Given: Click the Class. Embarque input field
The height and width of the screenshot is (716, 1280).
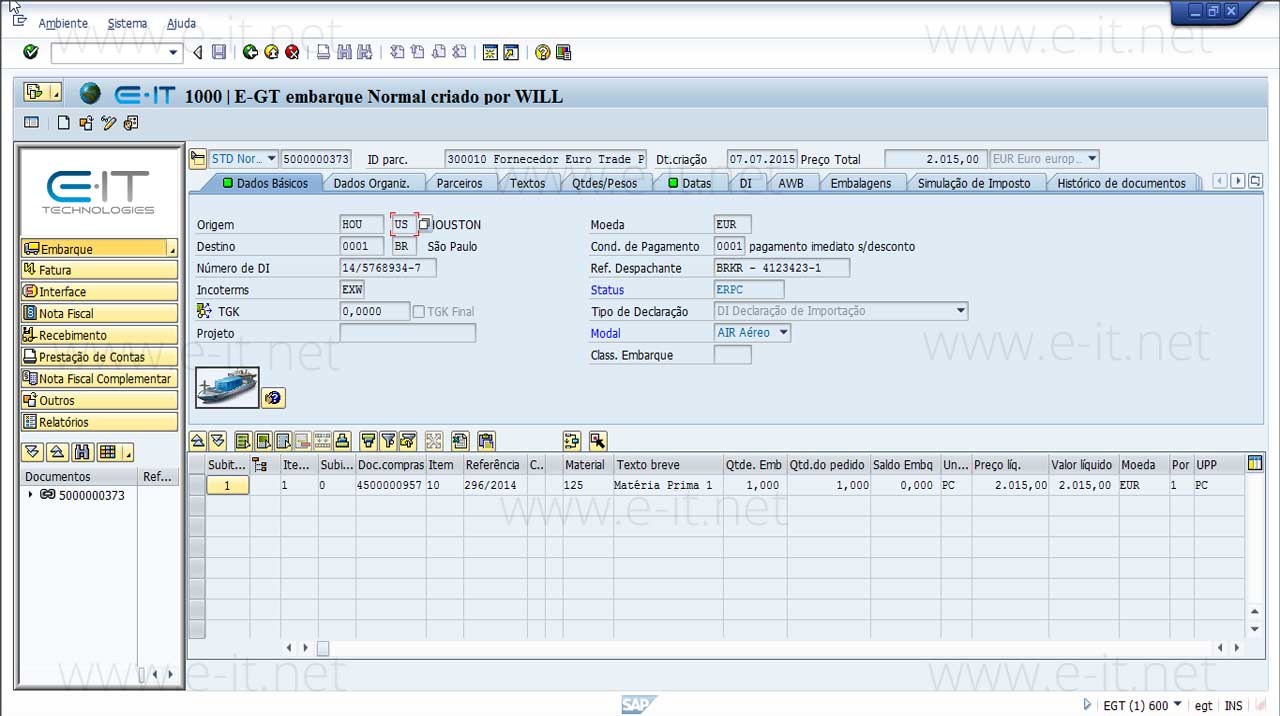Looking at the screenshot, I should (732, 355).
